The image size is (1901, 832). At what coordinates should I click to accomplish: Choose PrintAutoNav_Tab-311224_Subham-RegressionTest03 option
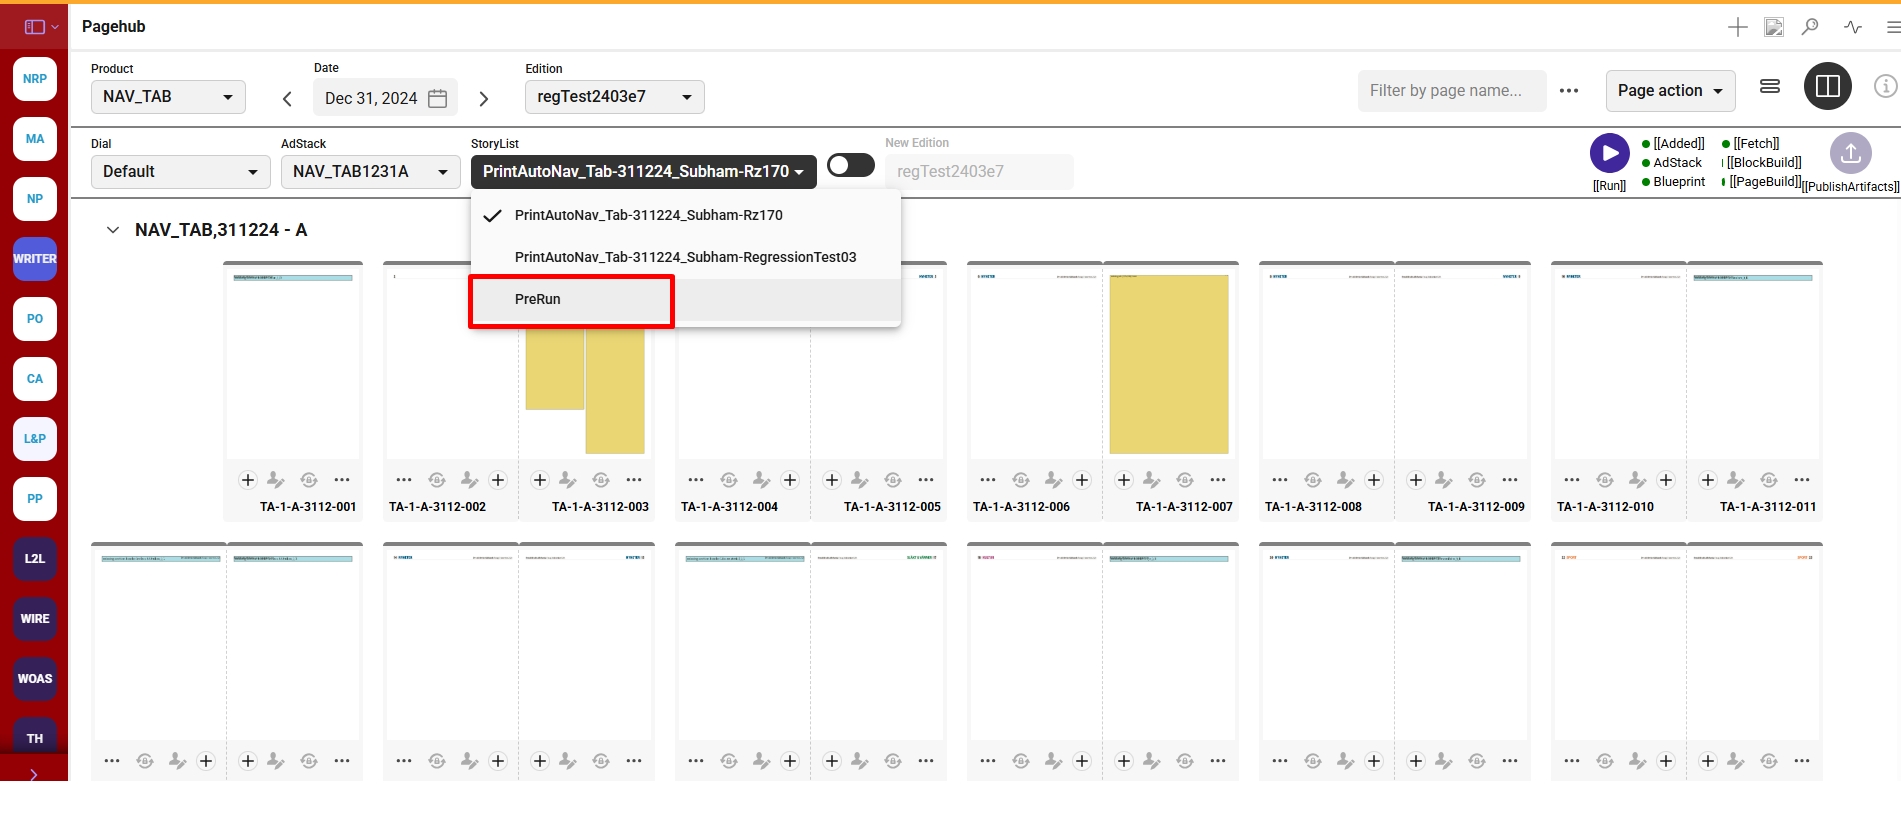(685, 257)
